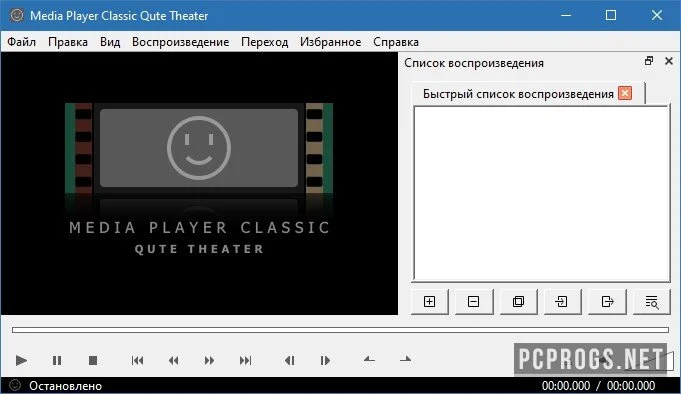Click the app smiley icon in title bar
This screenshot has height=394, width=681.
pos(17,15)
